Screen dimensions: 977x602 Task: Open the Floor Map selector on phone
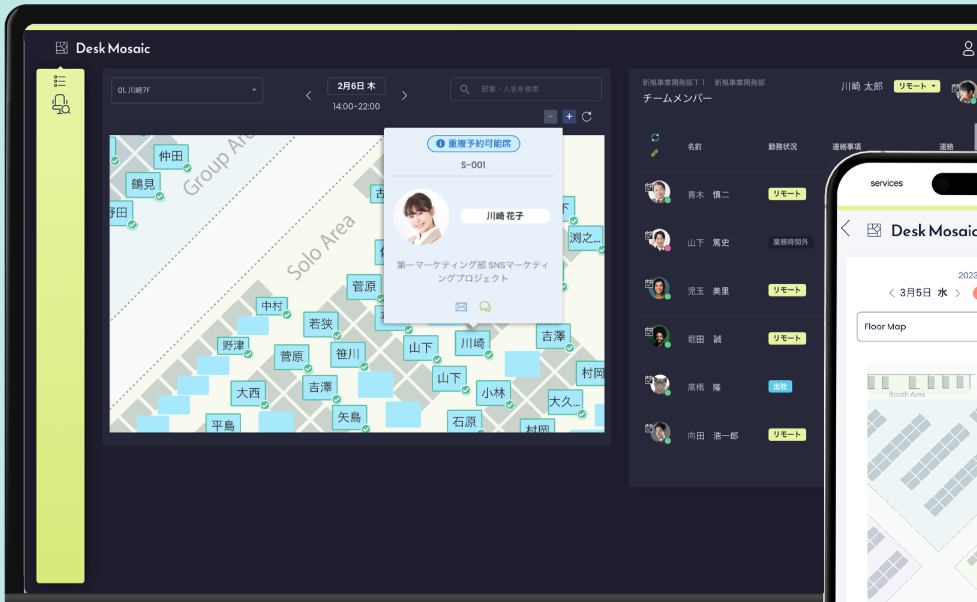pos(915,327)
